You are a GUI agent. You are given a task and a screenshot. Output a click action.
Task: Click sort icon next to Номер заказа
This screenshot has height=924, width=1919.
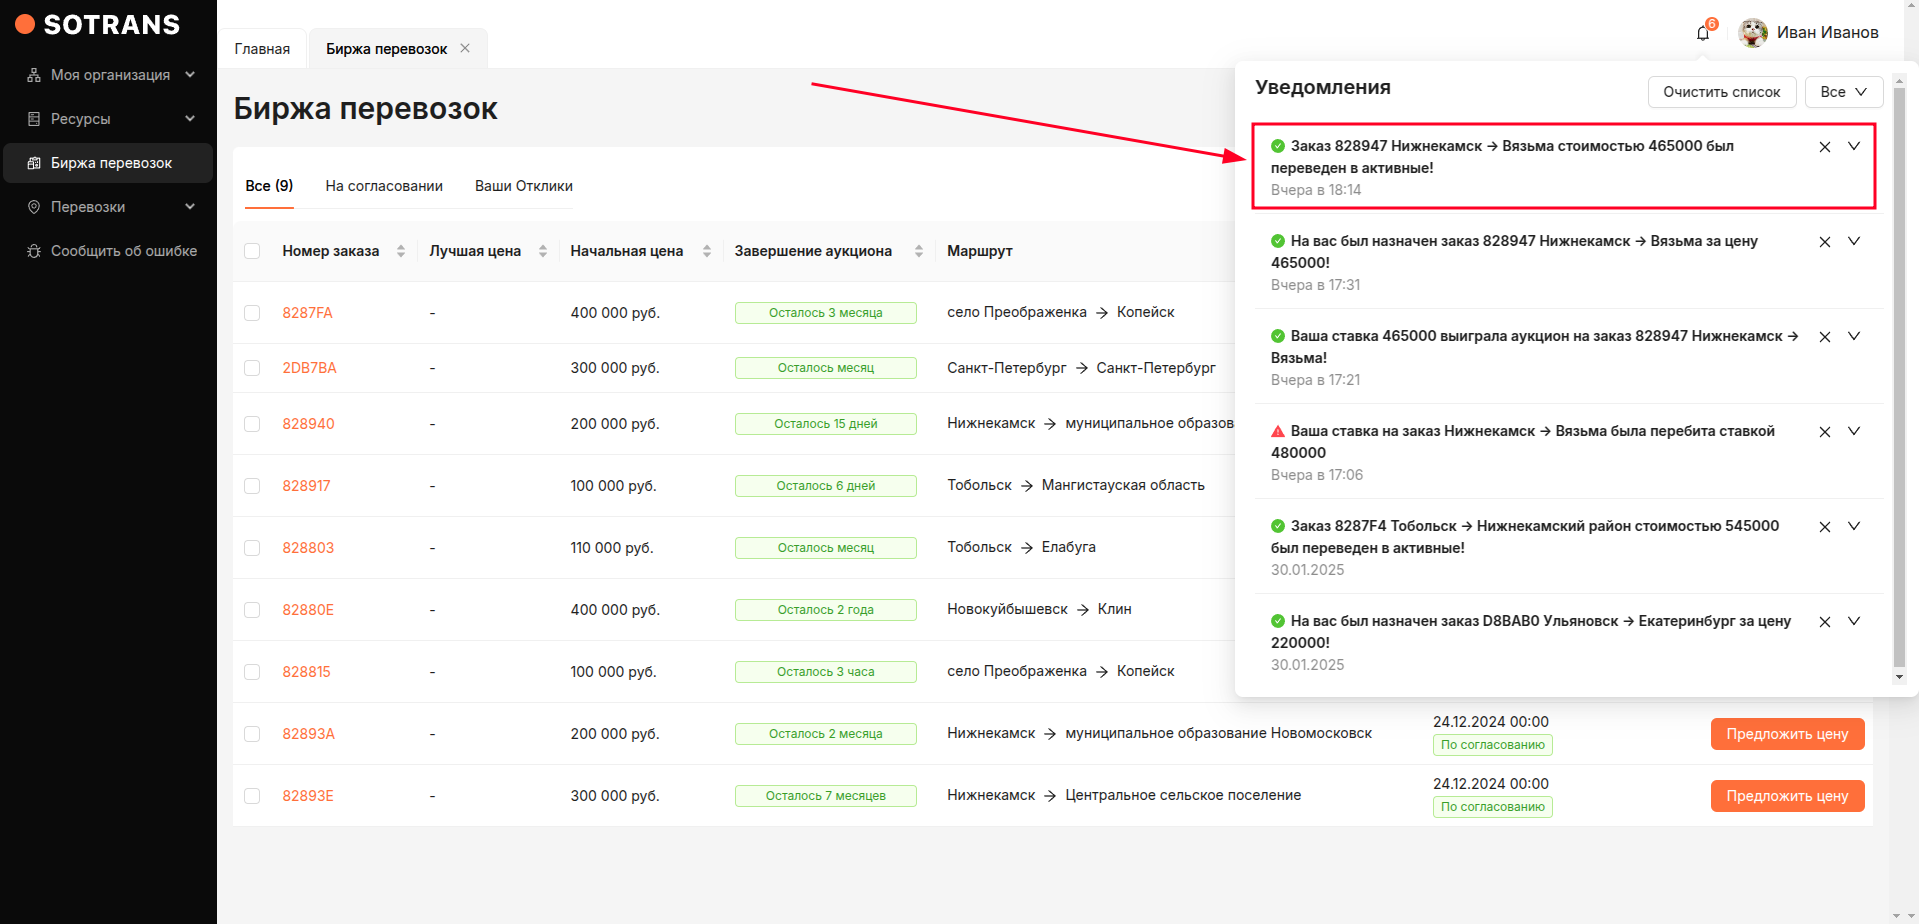[401, 251]
